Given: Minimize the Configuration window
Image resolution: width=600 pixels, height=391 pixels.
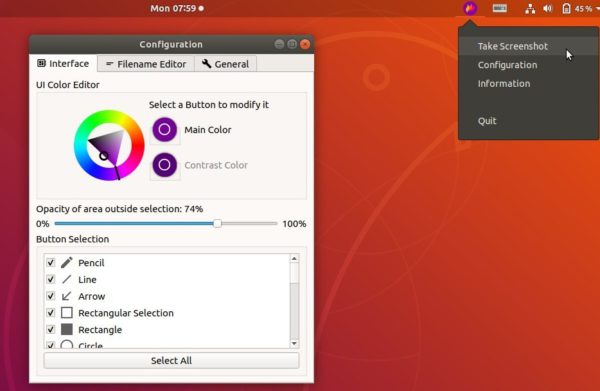Looking at the screenshot, I should click(x=279, y=44).
